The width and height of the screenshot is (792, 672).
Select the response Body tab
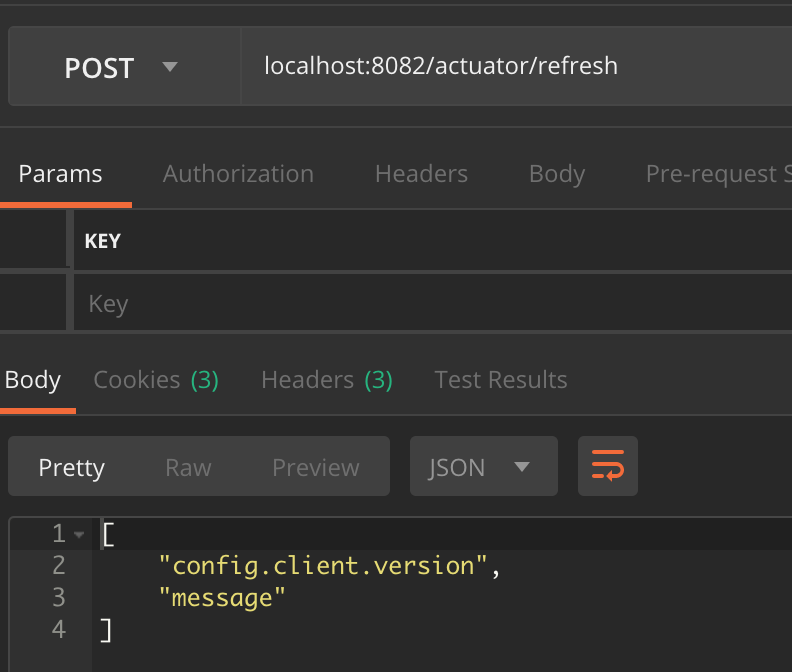click(33, 380)
